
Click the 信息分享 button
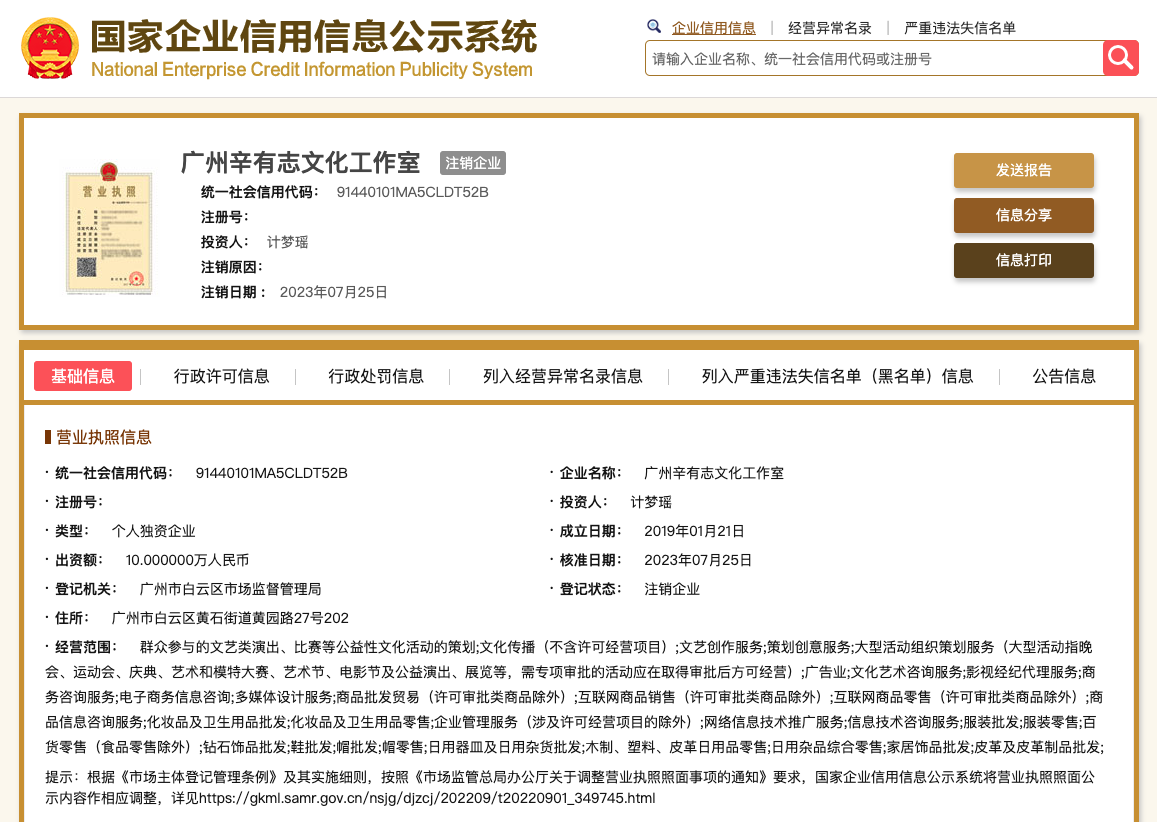point(1023,215)
